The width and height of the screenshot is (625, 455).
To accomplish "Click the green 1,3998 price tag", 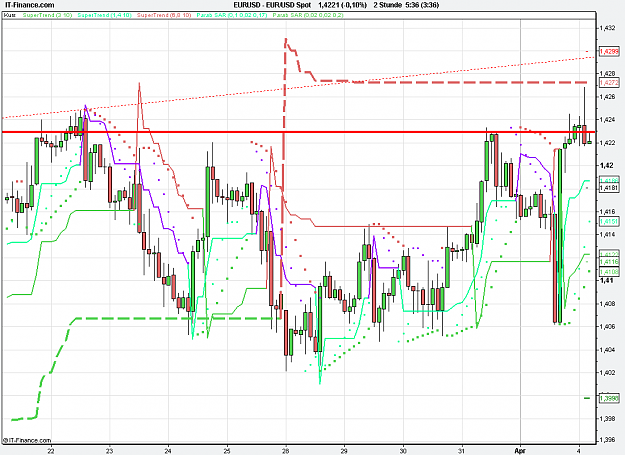I will (609, 398).
